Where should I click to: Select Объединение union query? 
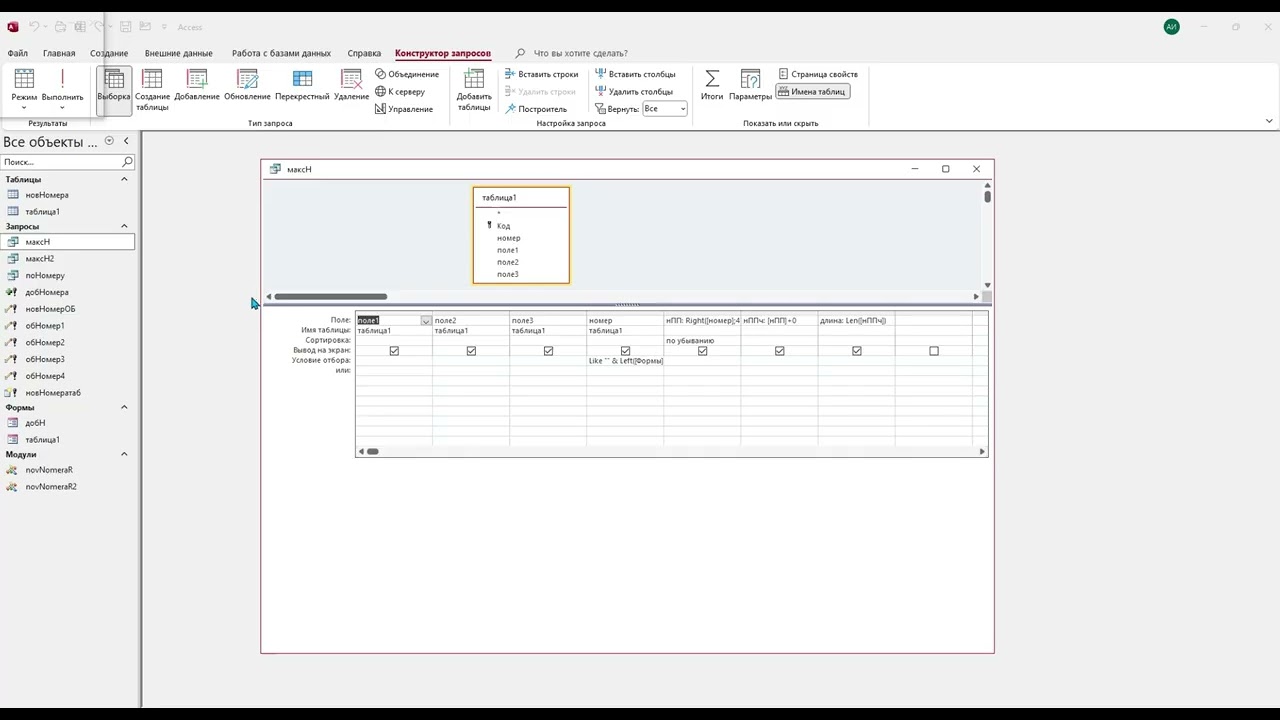click(407, 74)
